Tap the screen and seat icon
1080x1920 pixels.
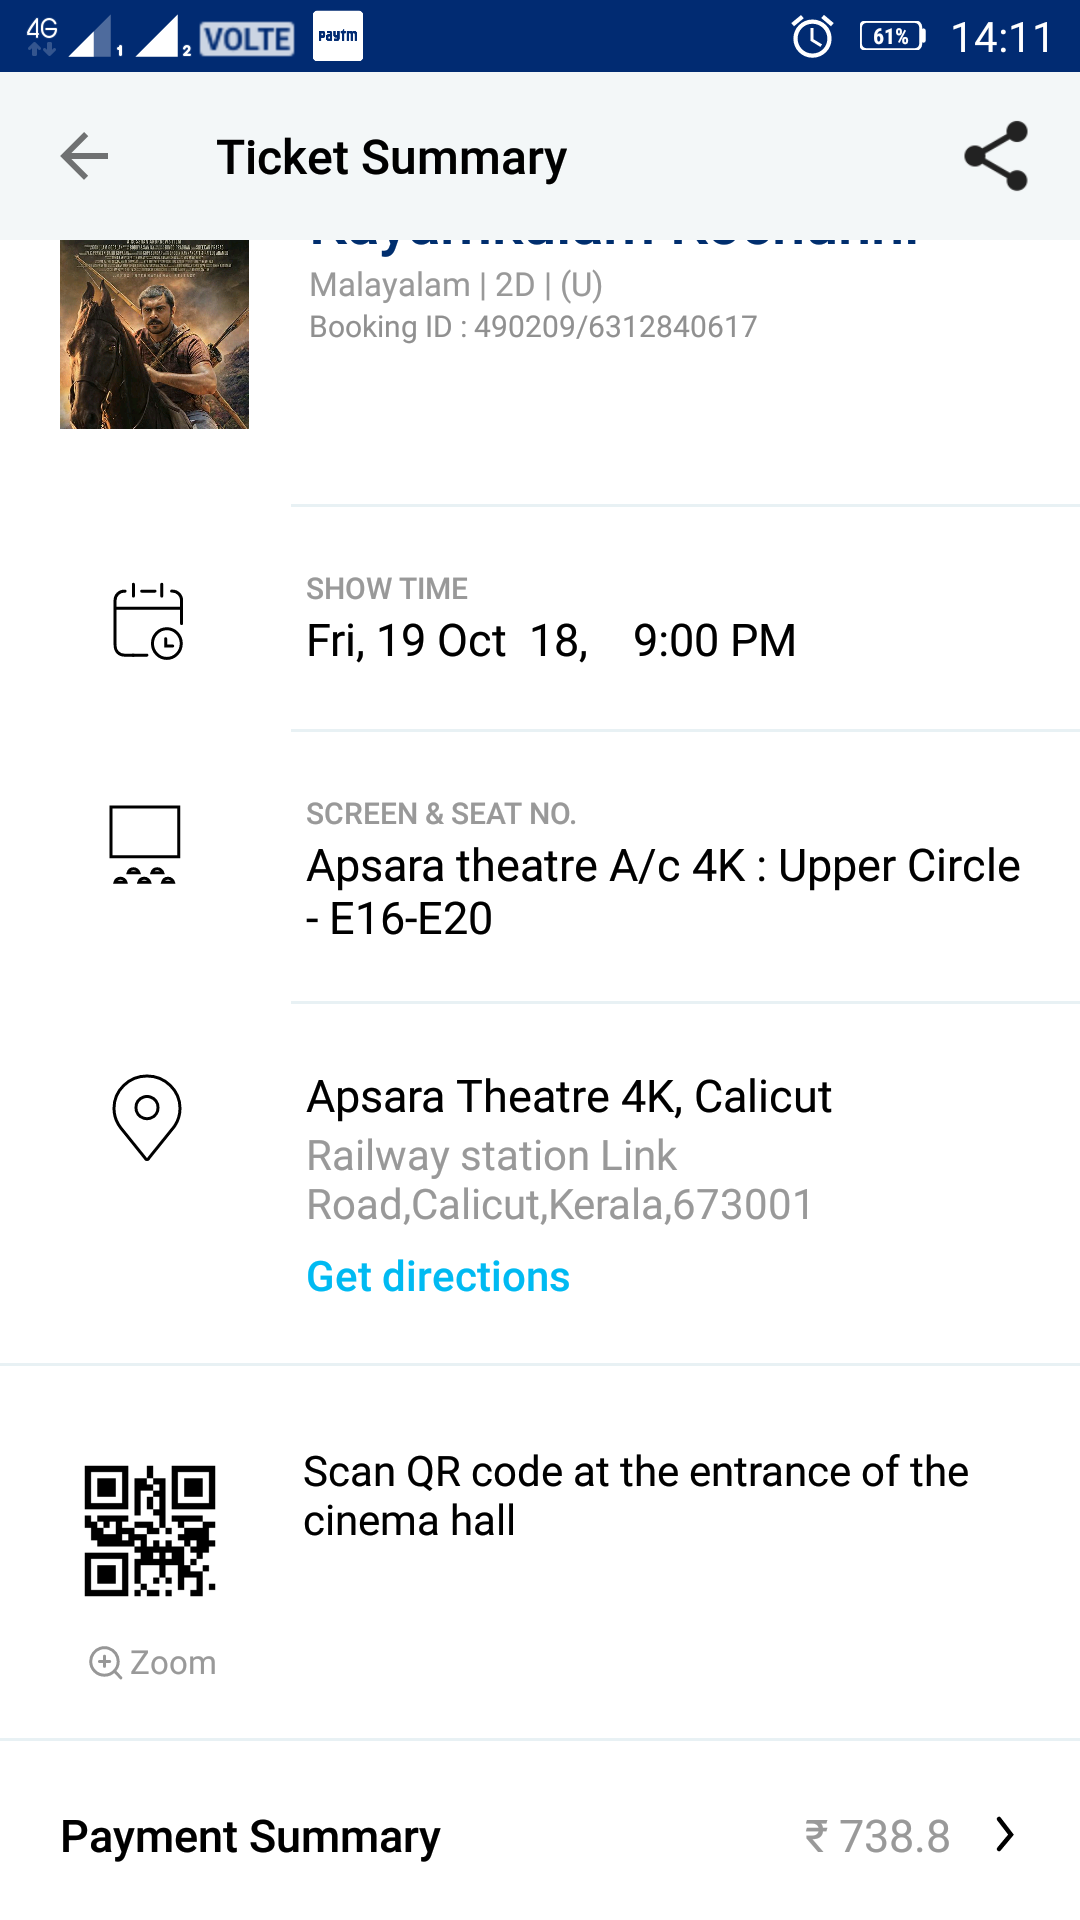pos(145,845)
